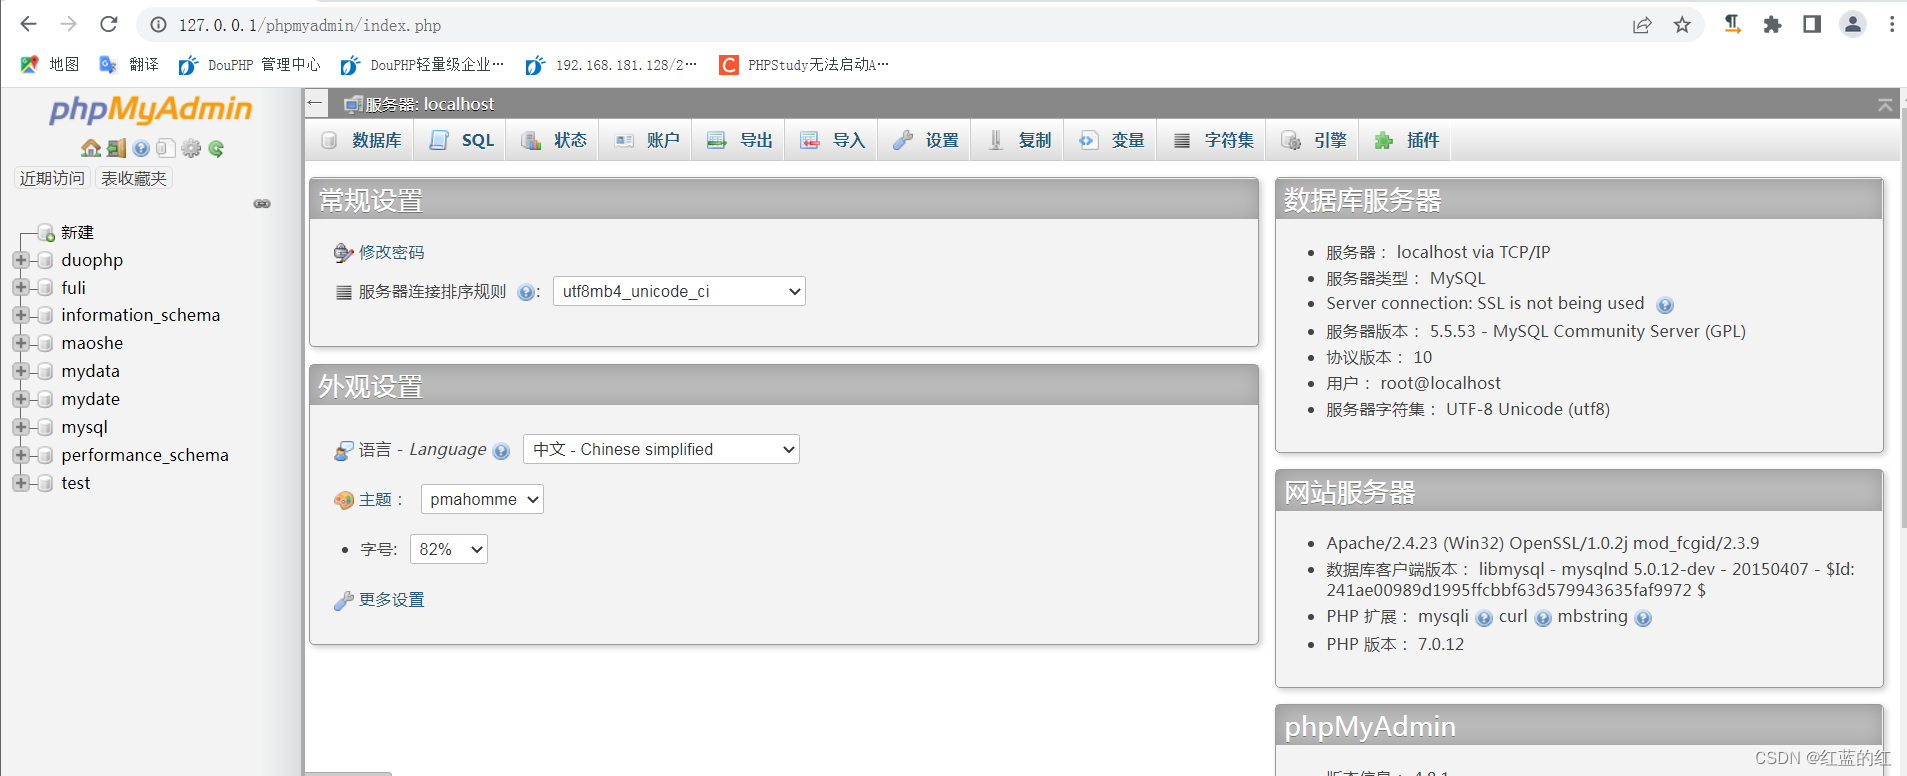Viewport: 1907px width, 776px height.
Task: Open the DouPHP 管理中心 bookmark
Action: pos(250,65)
